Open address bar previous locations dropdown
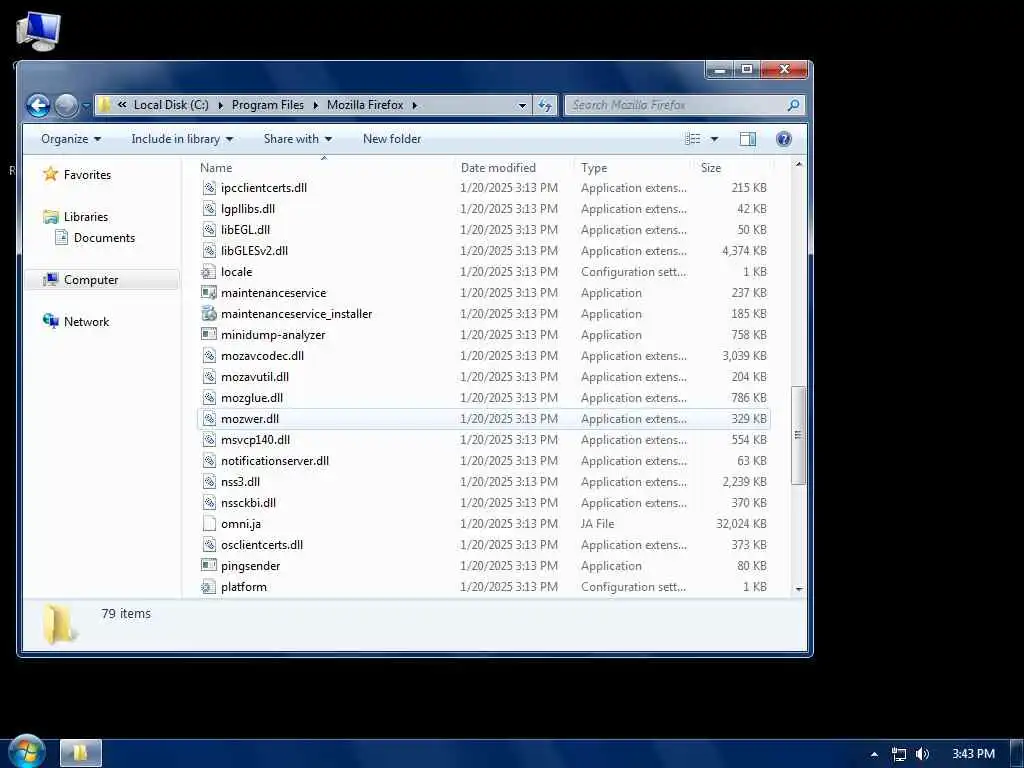This screenshot has height=768, width=1024. coord(522,105)
